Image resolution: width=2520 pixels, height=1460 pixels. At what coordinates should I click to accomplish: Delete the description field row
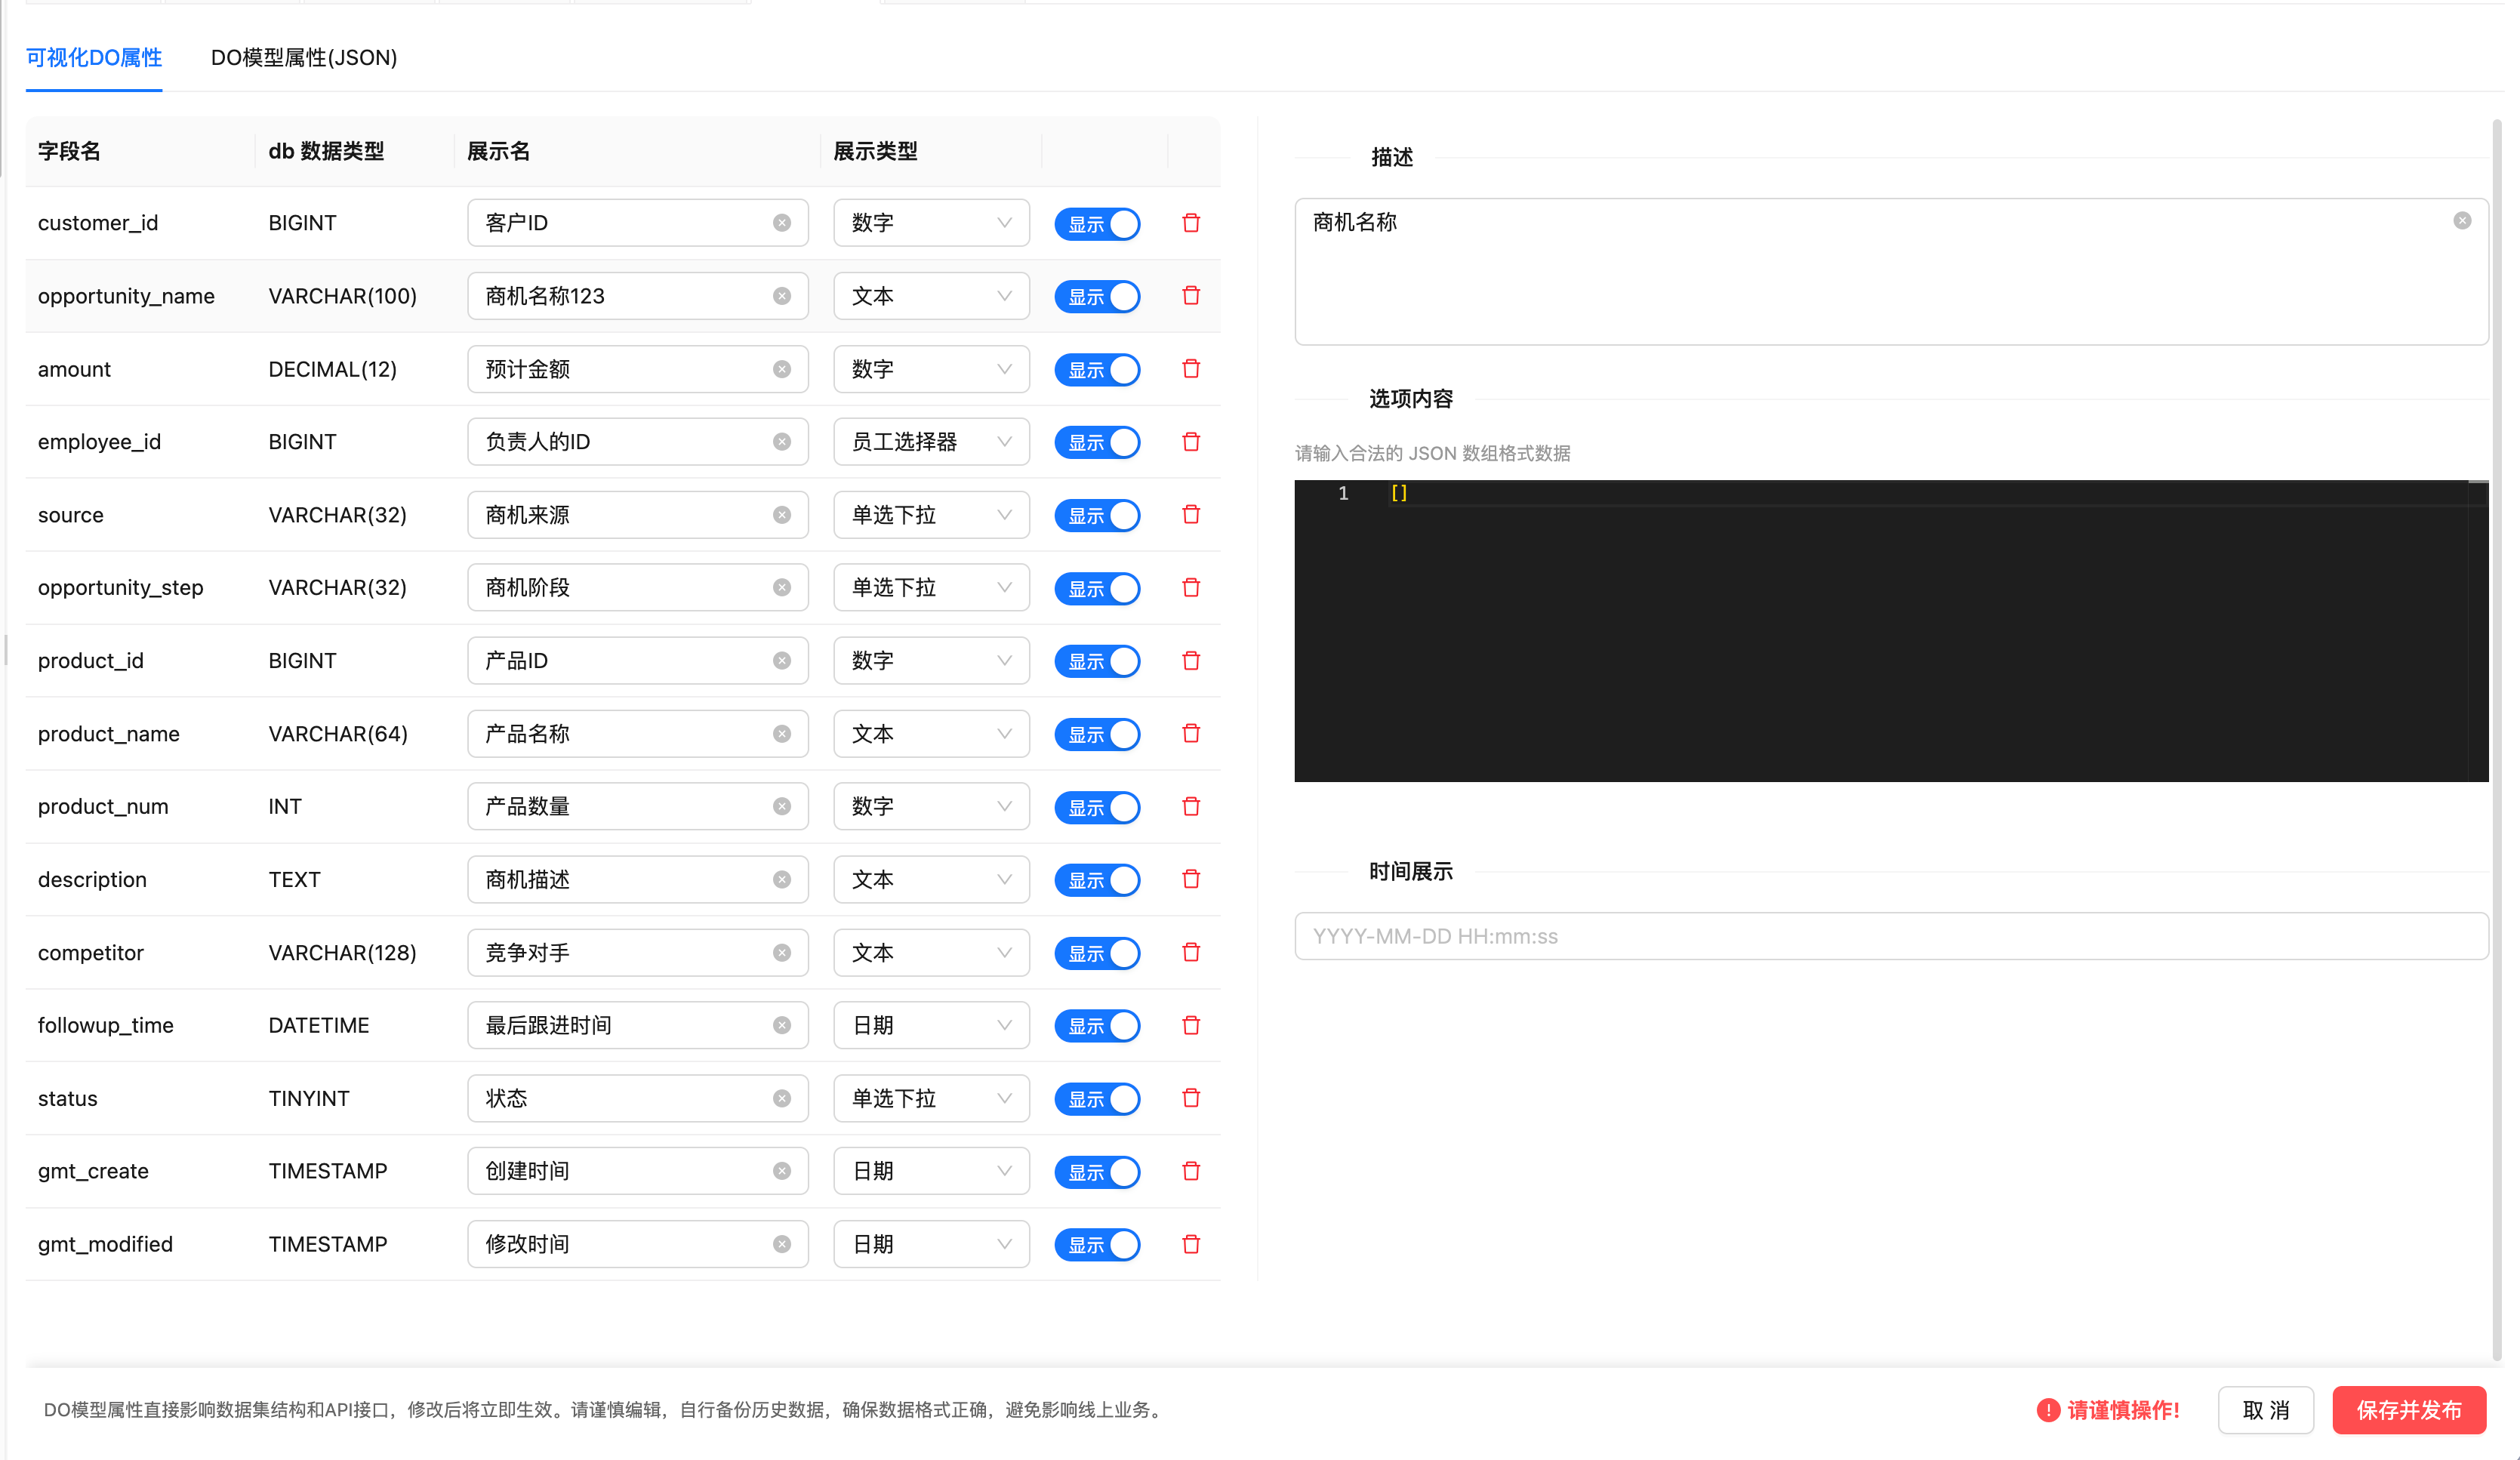[x=1190, y=880]
